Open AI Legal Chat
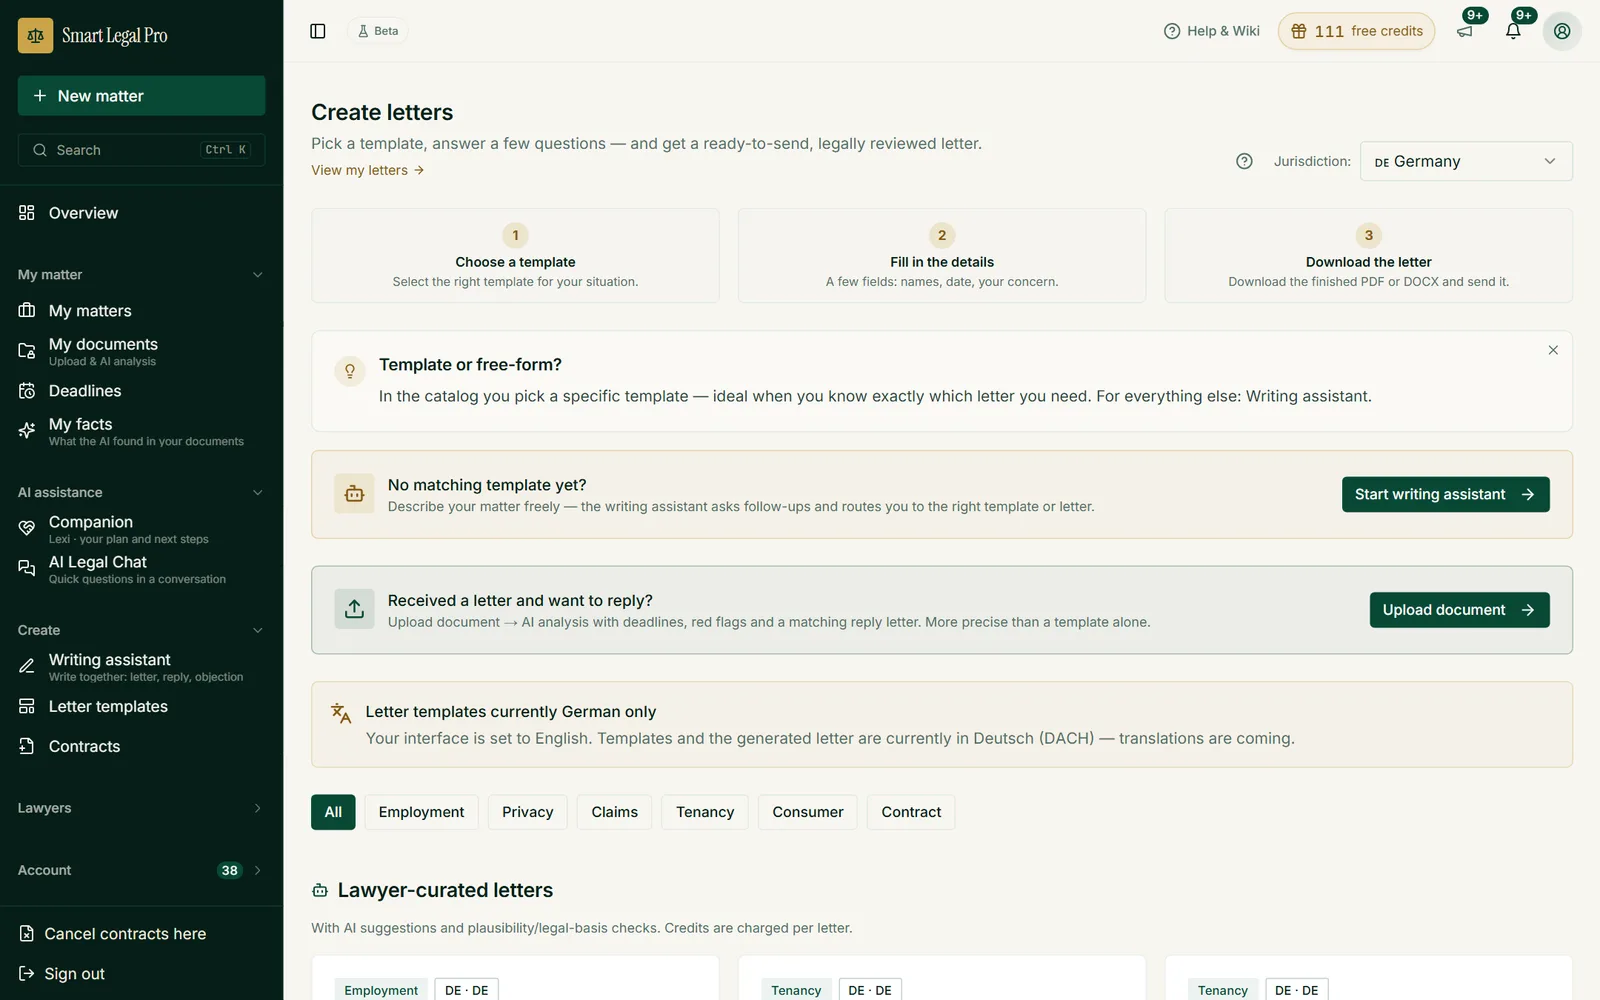This screenshot has width=1600, height=1000. [x=141, y=569]
